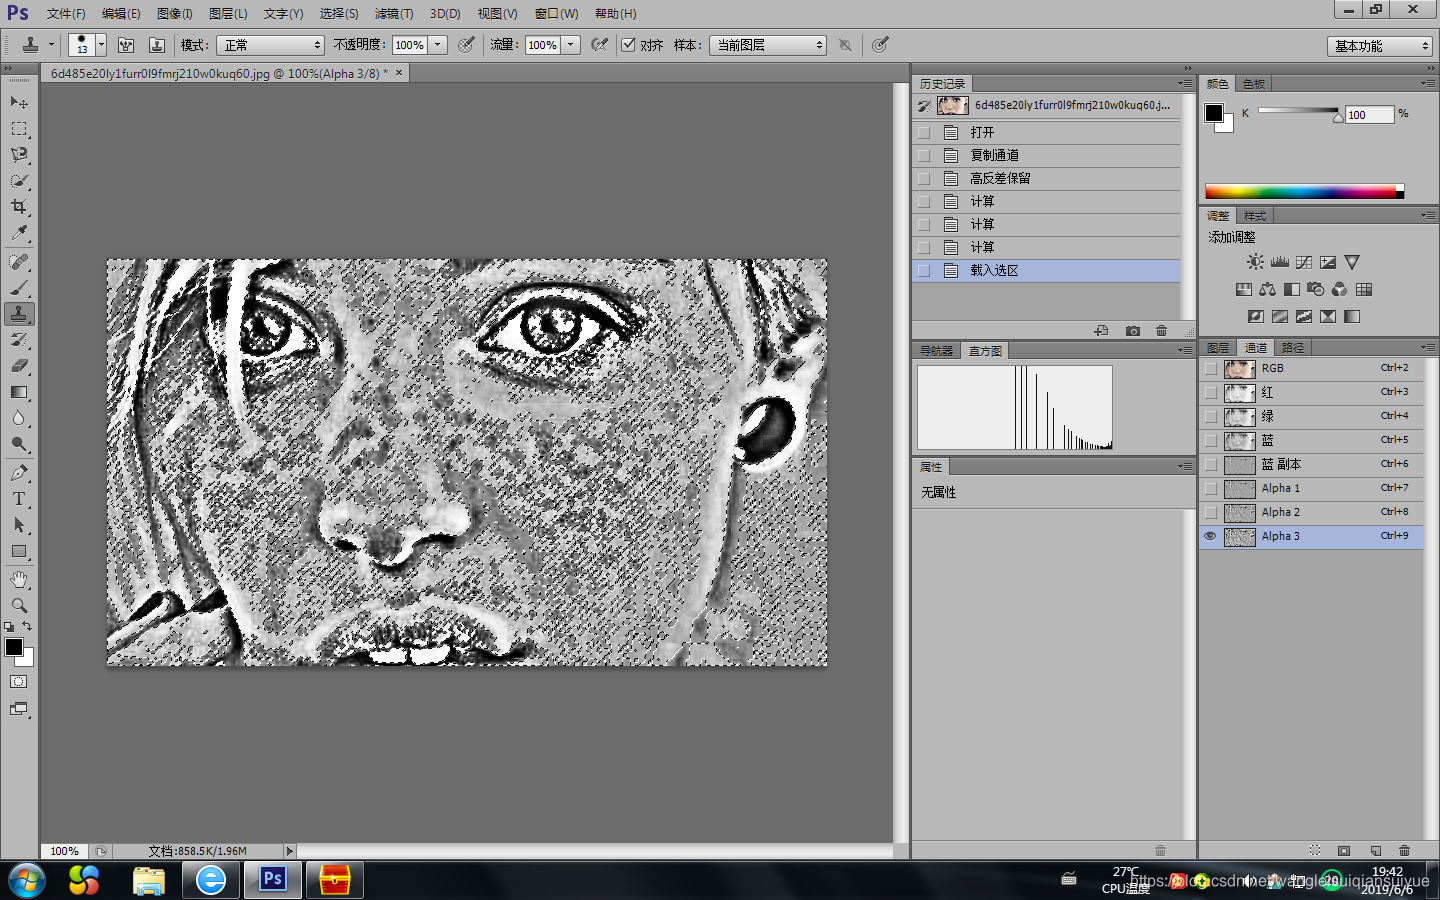The width and height of the screenshot is (1440, 900).
Task: Open the 基本功能 workspace dropdown
Action: pyautogui.click(x=1380, y=46)
